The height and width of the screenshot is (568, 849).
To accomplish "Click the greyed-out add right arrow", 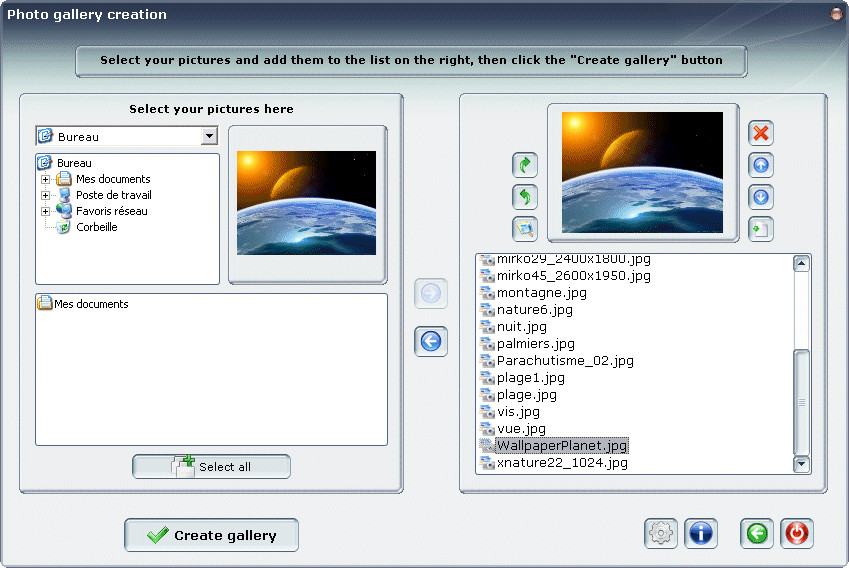I will [x=431, y=293].
